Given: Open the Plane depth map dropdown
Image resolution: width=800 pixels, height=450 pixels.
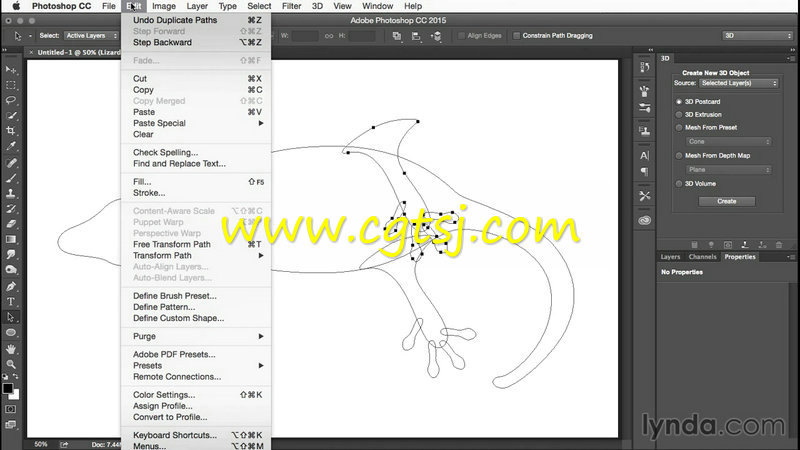Looking at the screenshot, I should point(728,169).
